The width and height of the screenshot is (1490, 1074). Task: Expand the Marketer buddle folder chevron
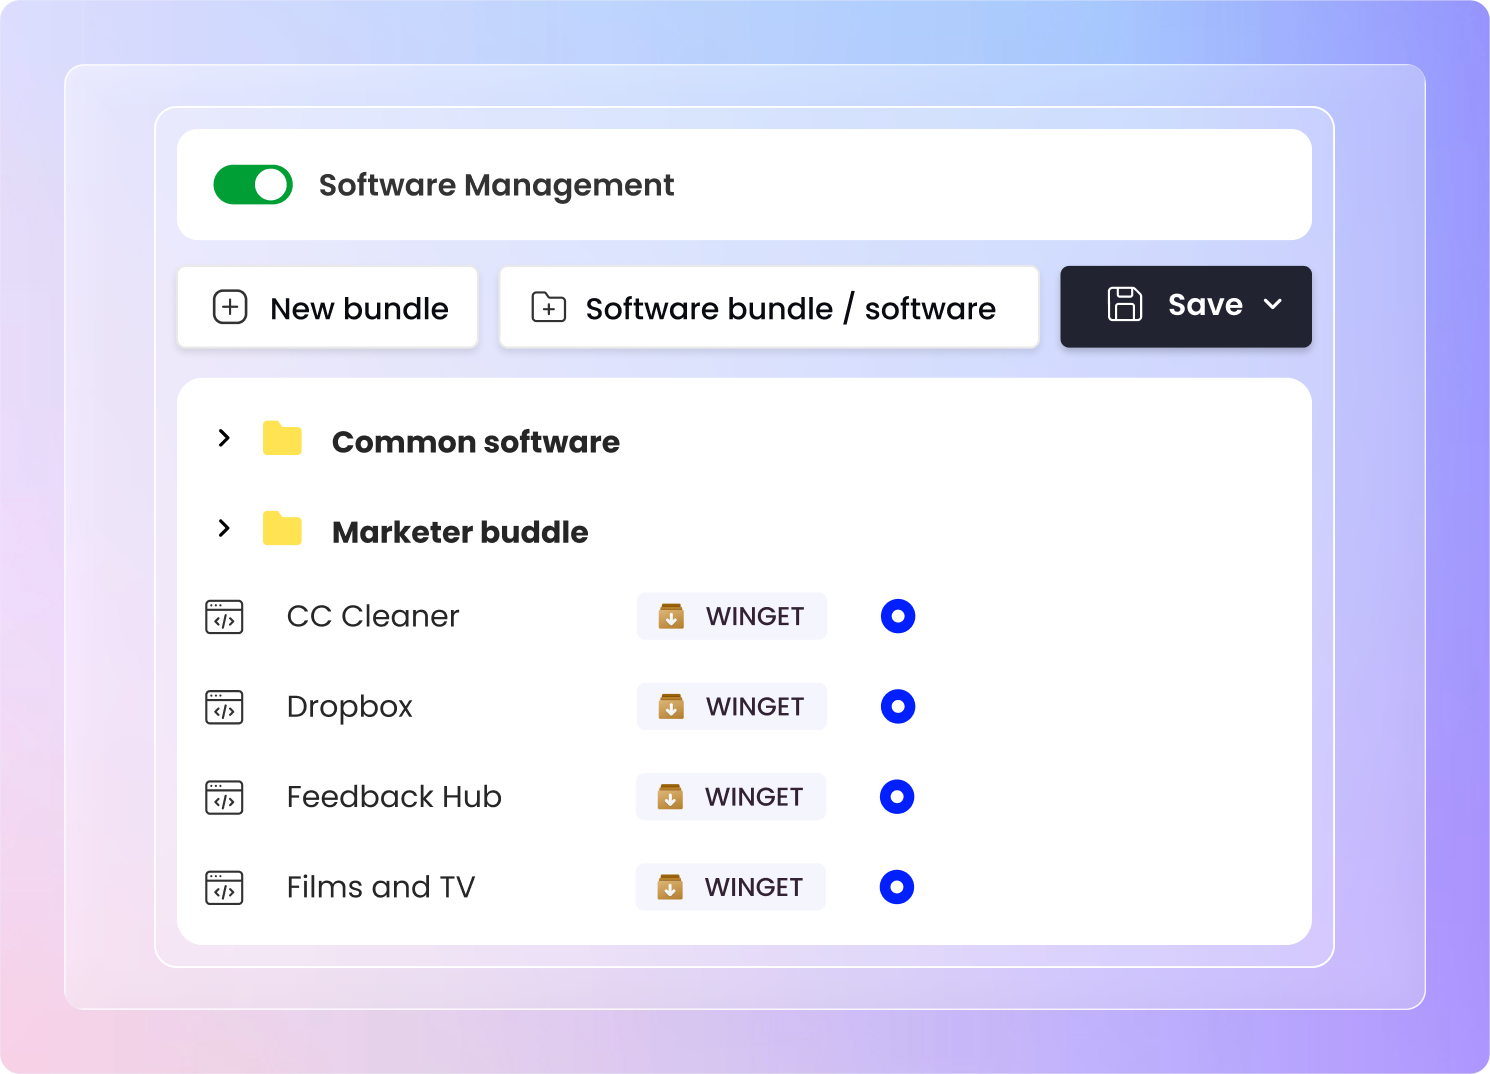pos(224,528)
